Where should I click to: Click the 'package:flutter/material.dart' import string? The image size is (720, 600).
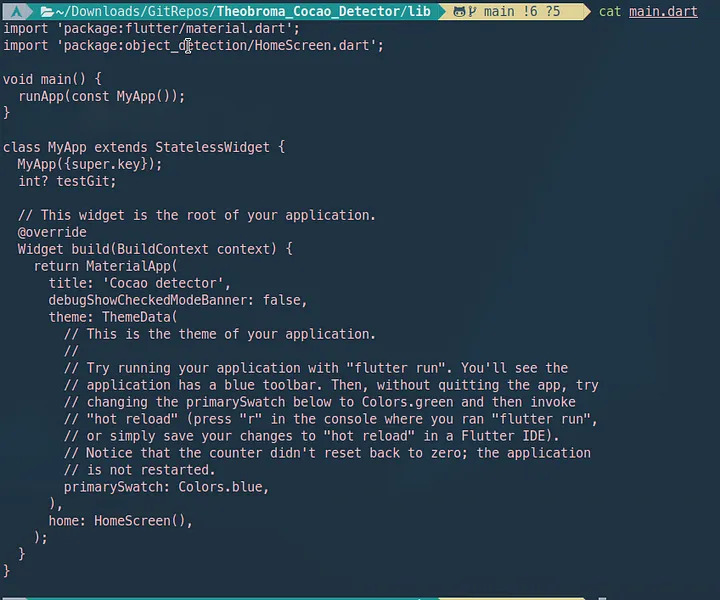(x=174, y=28)
